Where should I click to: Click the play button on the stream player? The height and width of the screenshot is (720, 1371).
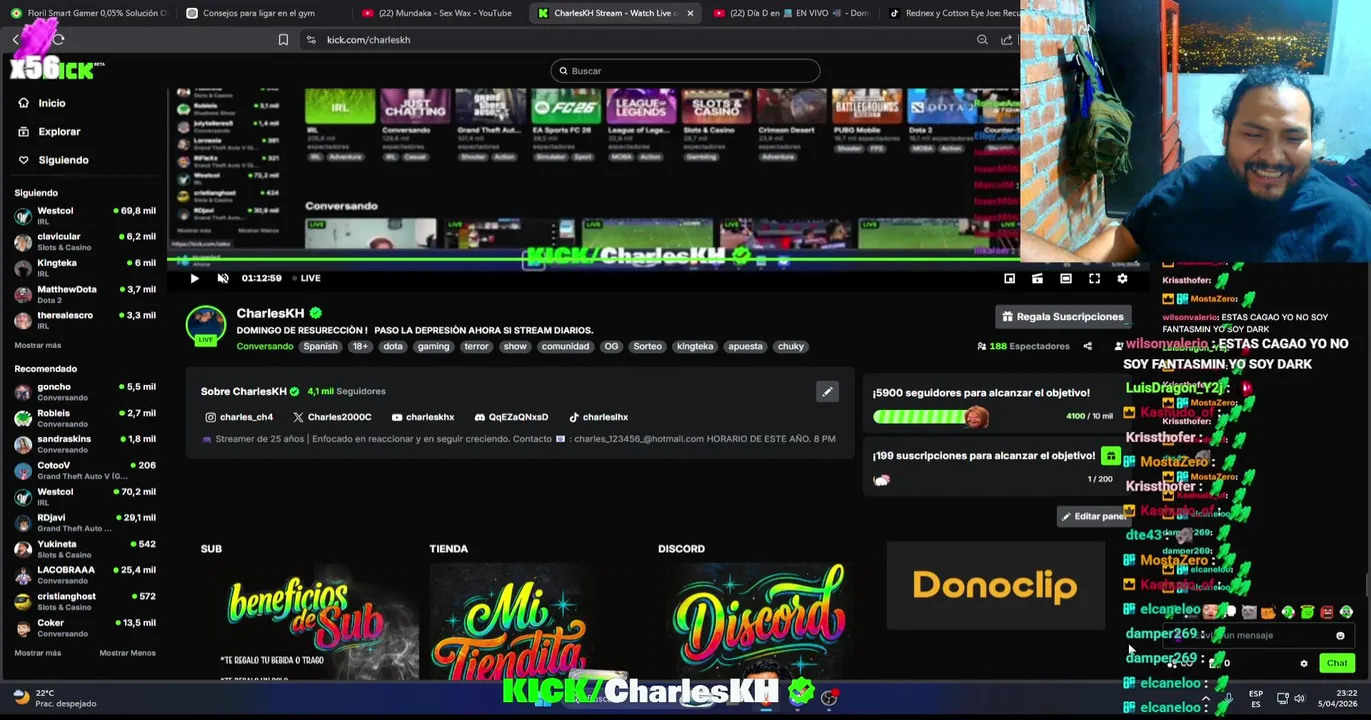(x=194, y=278)
